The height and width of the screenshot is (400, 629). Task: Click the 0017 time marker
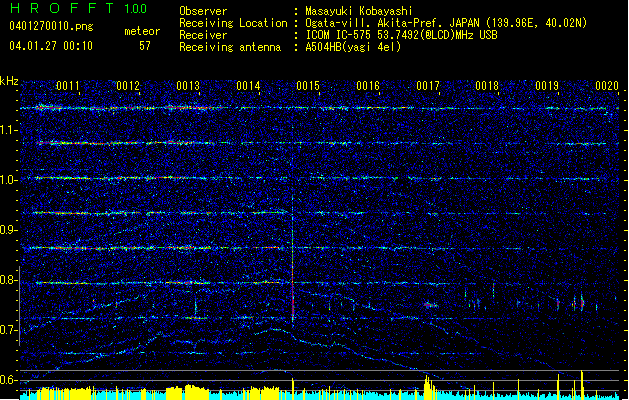coord(428,86)
